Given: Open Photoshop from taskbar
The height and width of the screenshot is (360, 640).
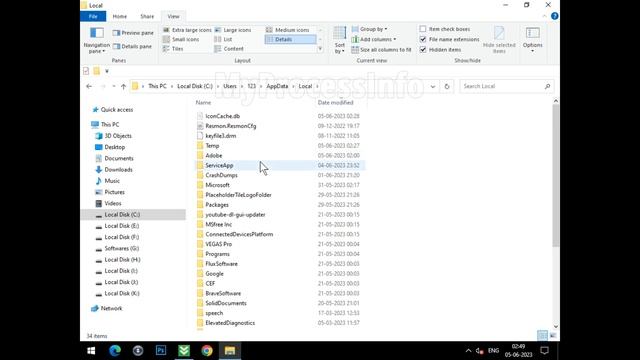Looking at the screenshot, I should click(x=161, y=351).
